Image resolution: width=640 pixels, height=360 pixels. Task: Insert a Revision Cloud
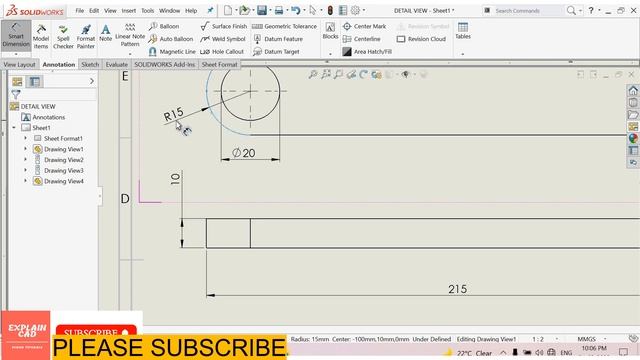pos(421,39)
